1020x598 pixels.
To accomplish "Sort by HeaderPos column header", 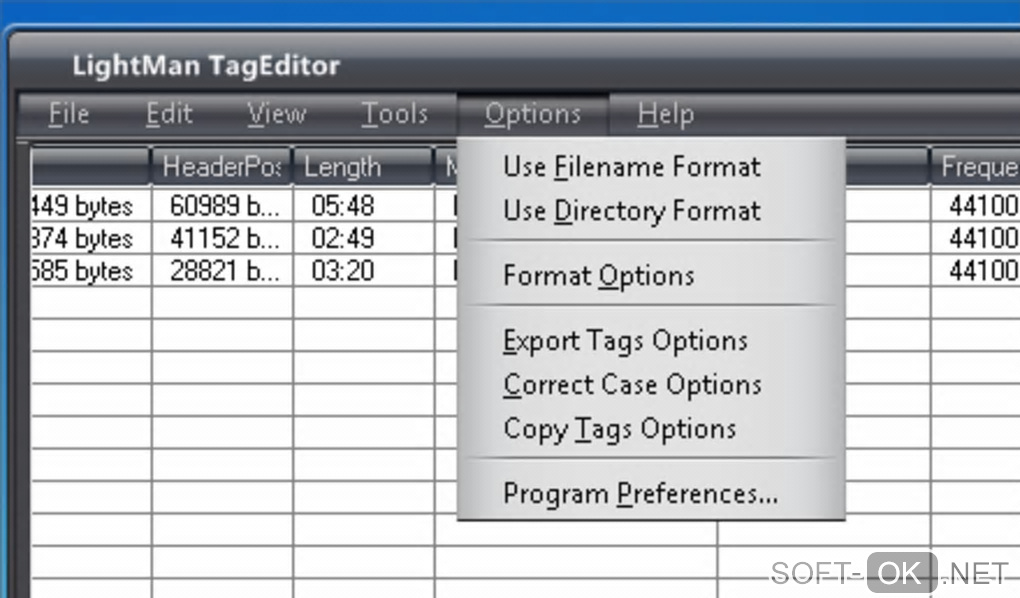I will coord(221,167).
